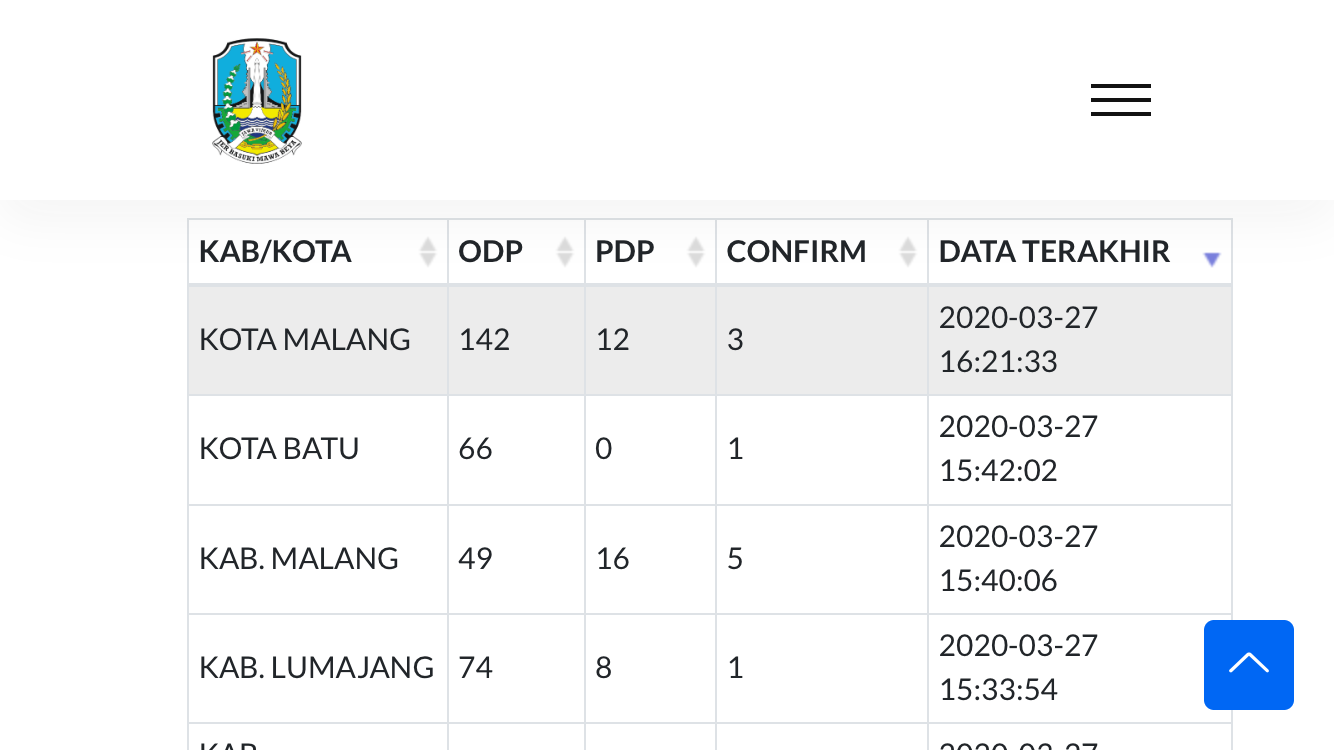Image resolution: width=1334 pixels, height=750 pixels.
Task: Select the KOTA BATU row name
Action: click(x=279, y=449)
